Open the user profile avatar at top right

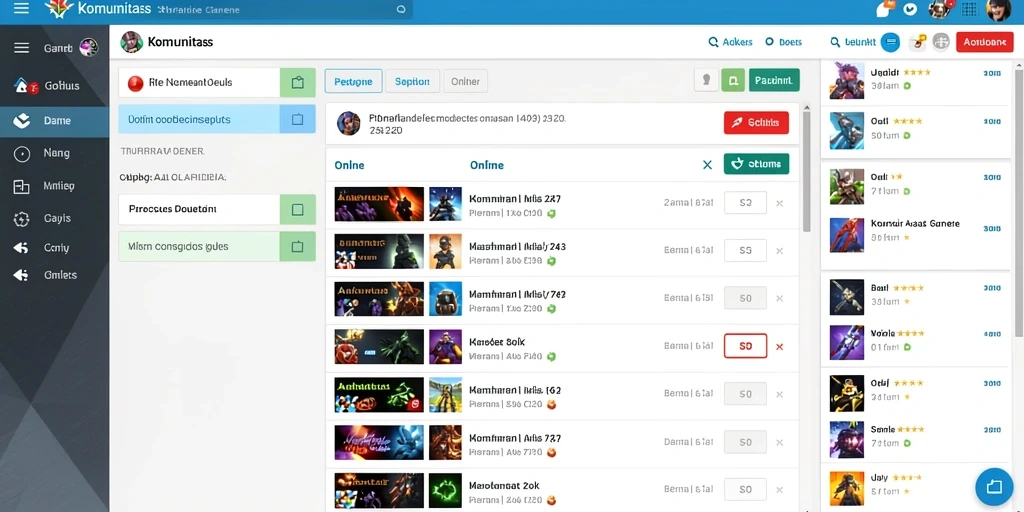pos(999,10)
